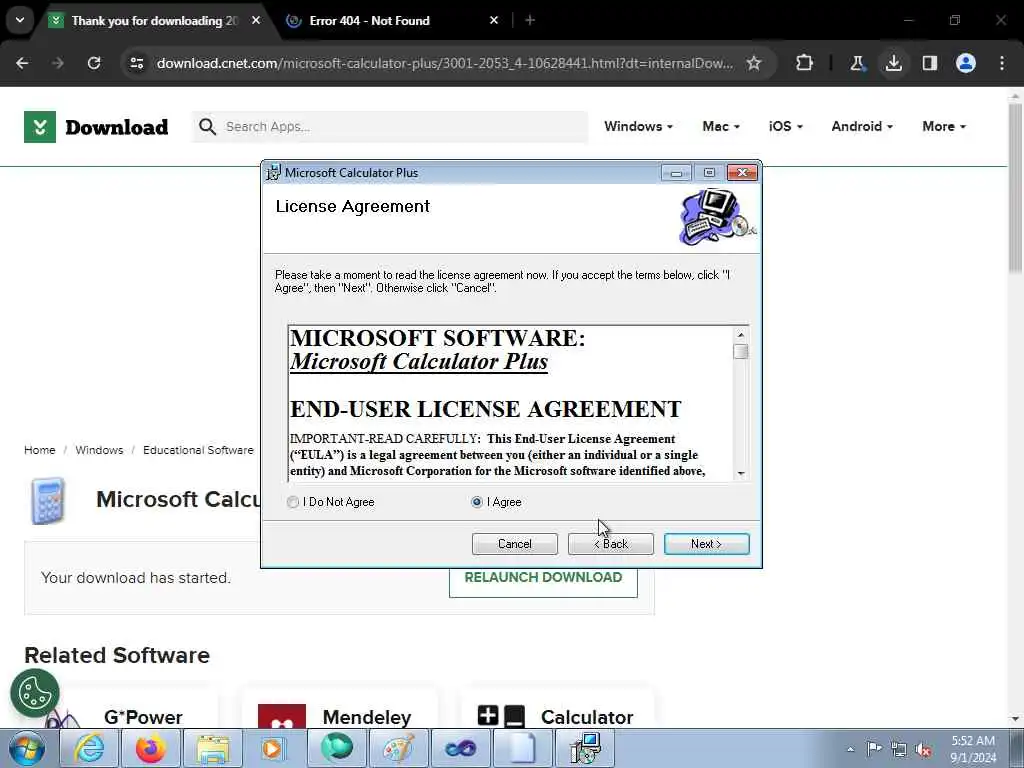Open the browser extensions menu
This screenshot has height=768, width=1024.
tap(805, 63)
